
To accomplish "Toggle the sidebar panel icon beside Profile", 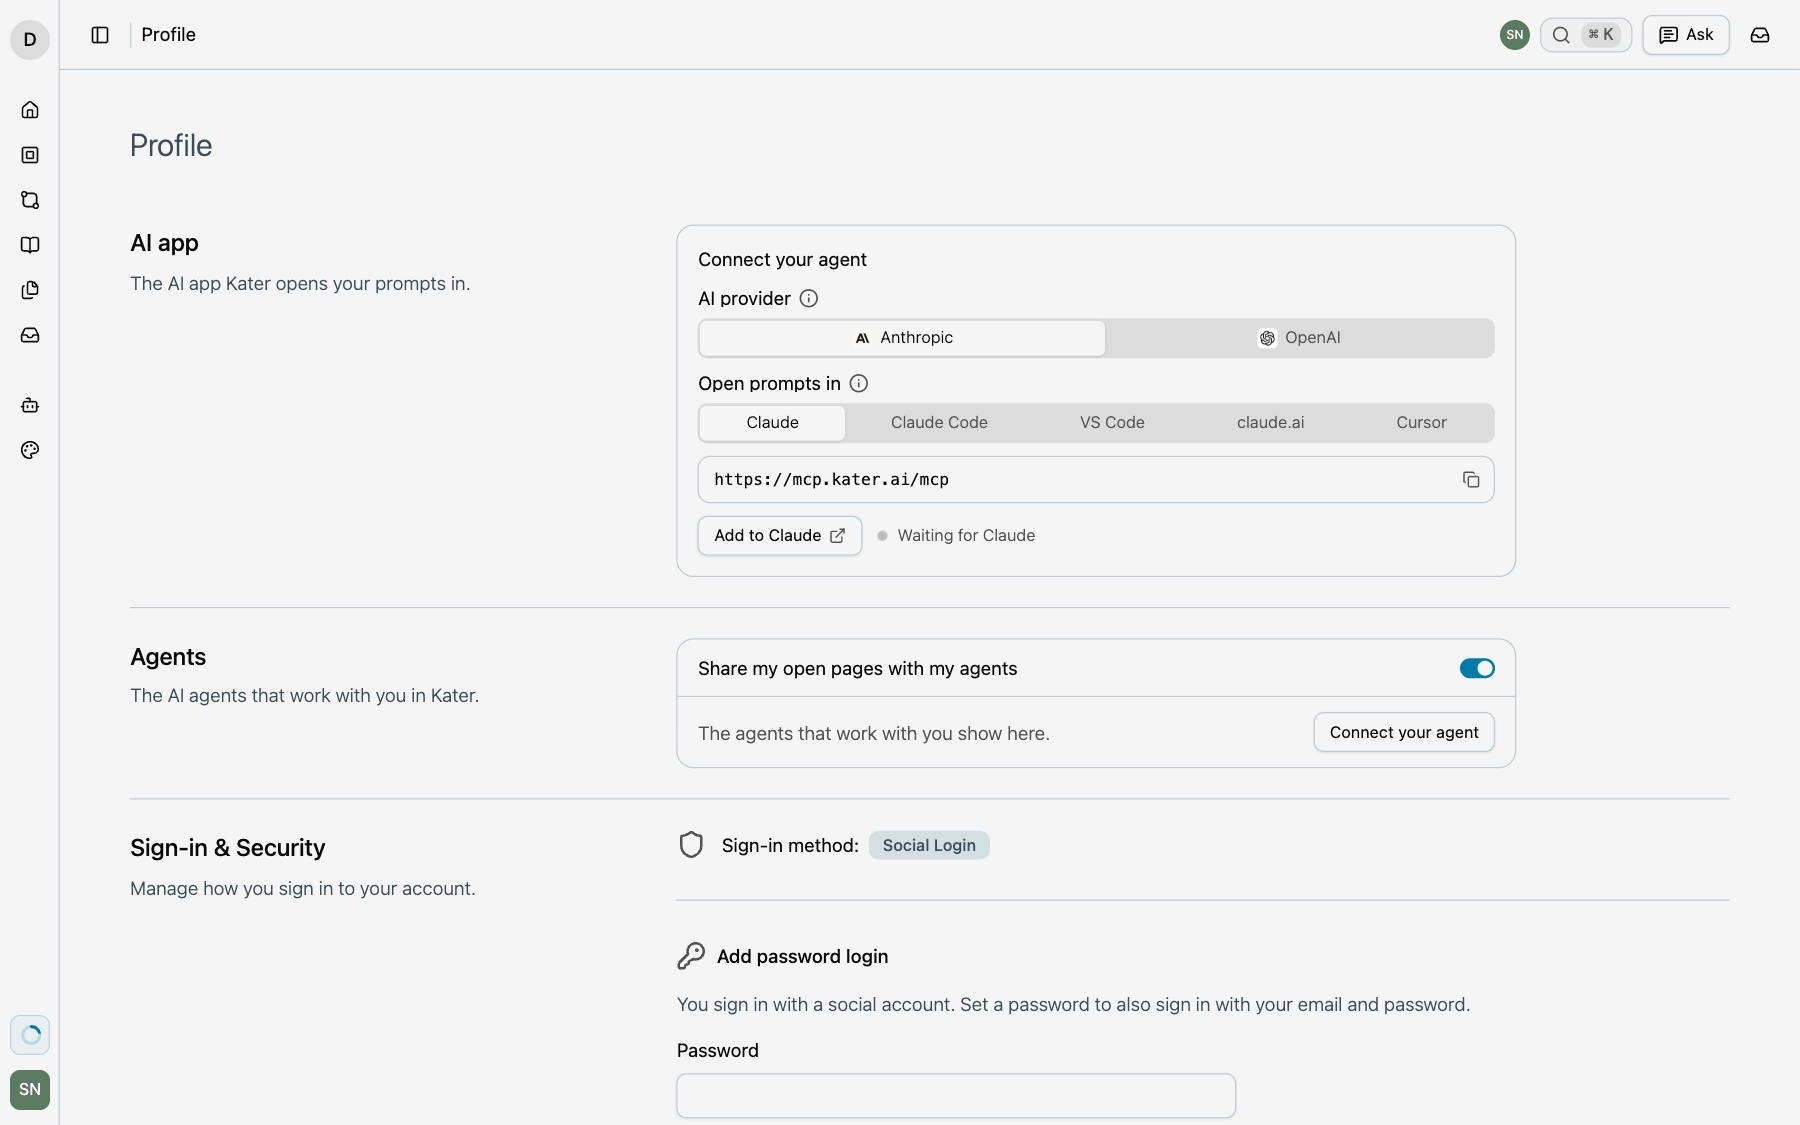I will click(x=100, y=35).
